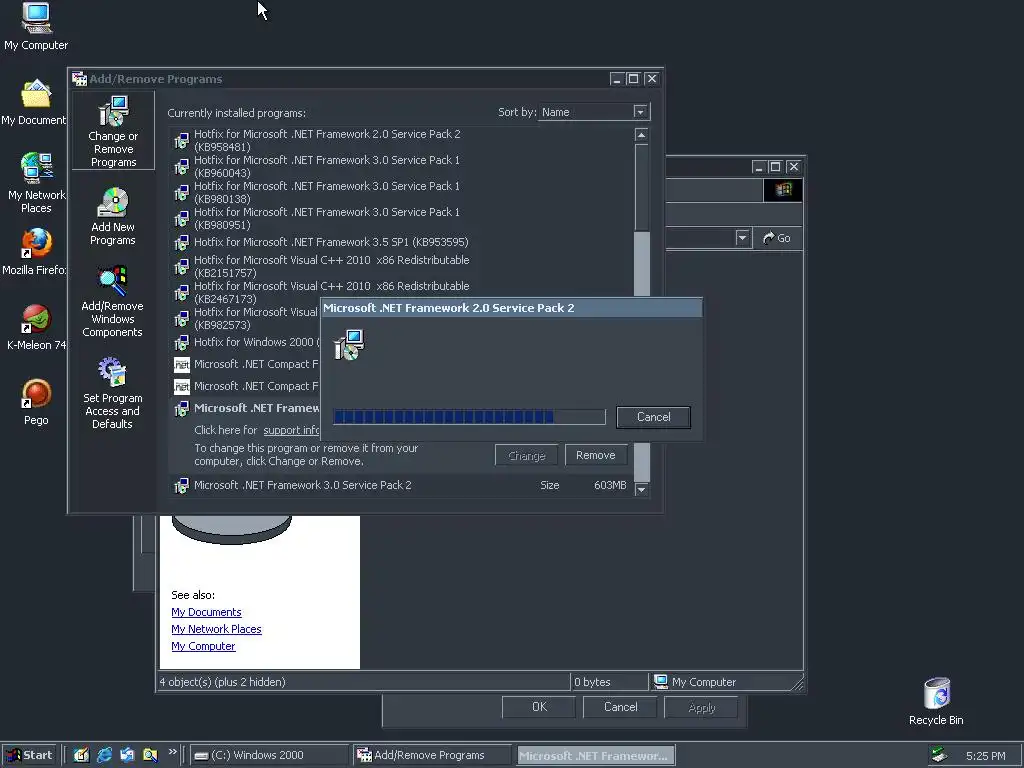Open Change or Remove Programs sidebar icon
Viewport: 1024px width, 768px height.
pyautogui.click(x=113, y=131)
